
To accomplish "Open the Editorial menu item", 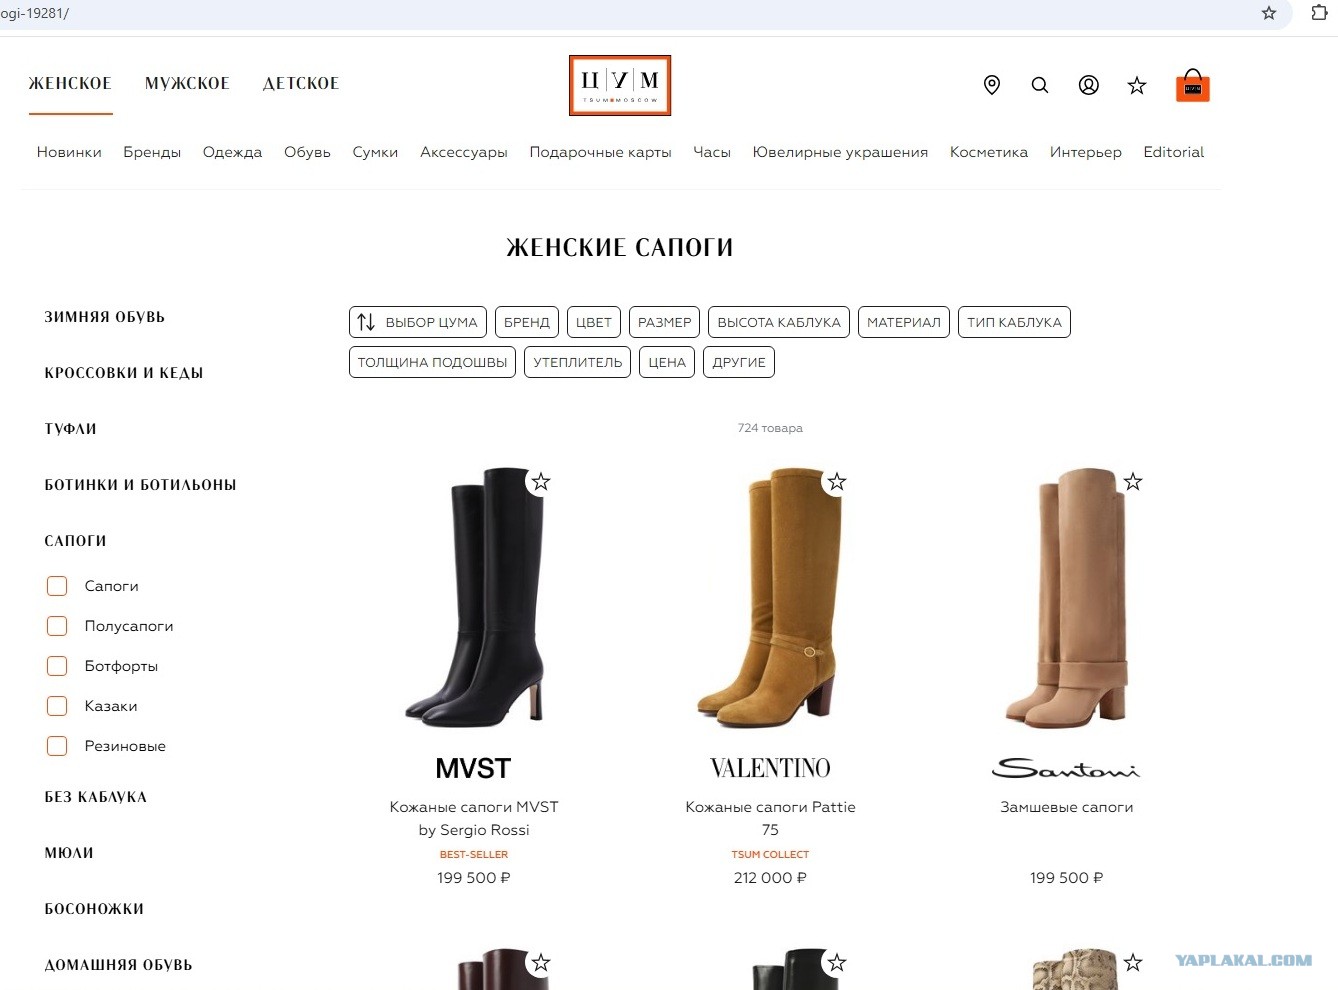I will coord(1174,152).
